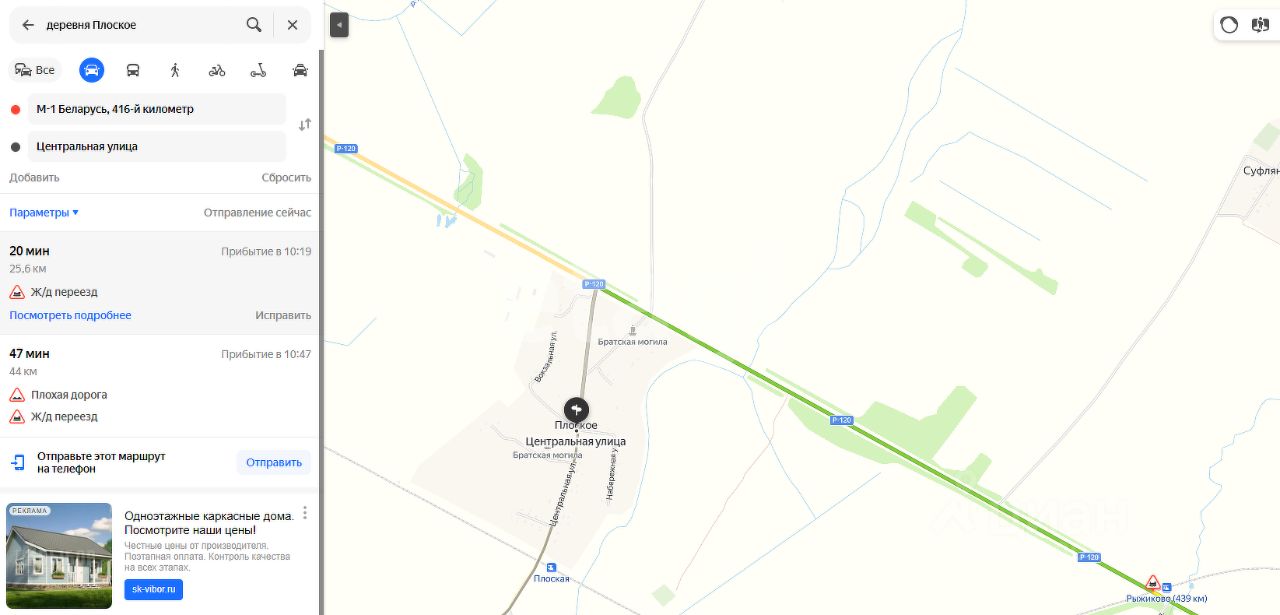The width and height of the screenshot is (1280, 615).
Task: Open the house advertisement thumbnail
Action: tap(59, 555)
